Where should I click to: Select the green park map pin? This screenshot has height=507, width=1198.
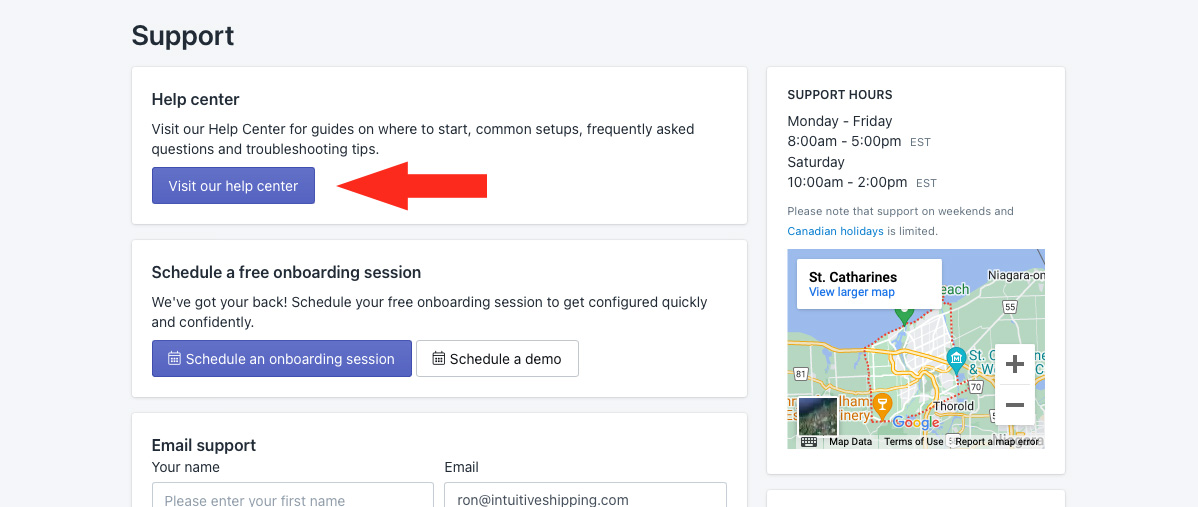(x=904, y=315)
